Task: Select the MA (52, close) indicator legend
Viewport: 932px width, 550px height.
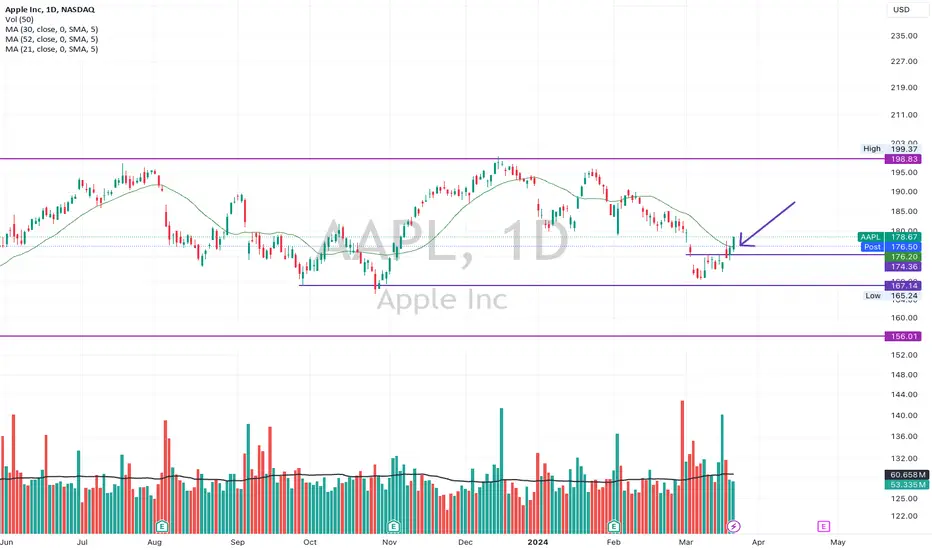Action: pyautogui.click(x=52, y=39)
